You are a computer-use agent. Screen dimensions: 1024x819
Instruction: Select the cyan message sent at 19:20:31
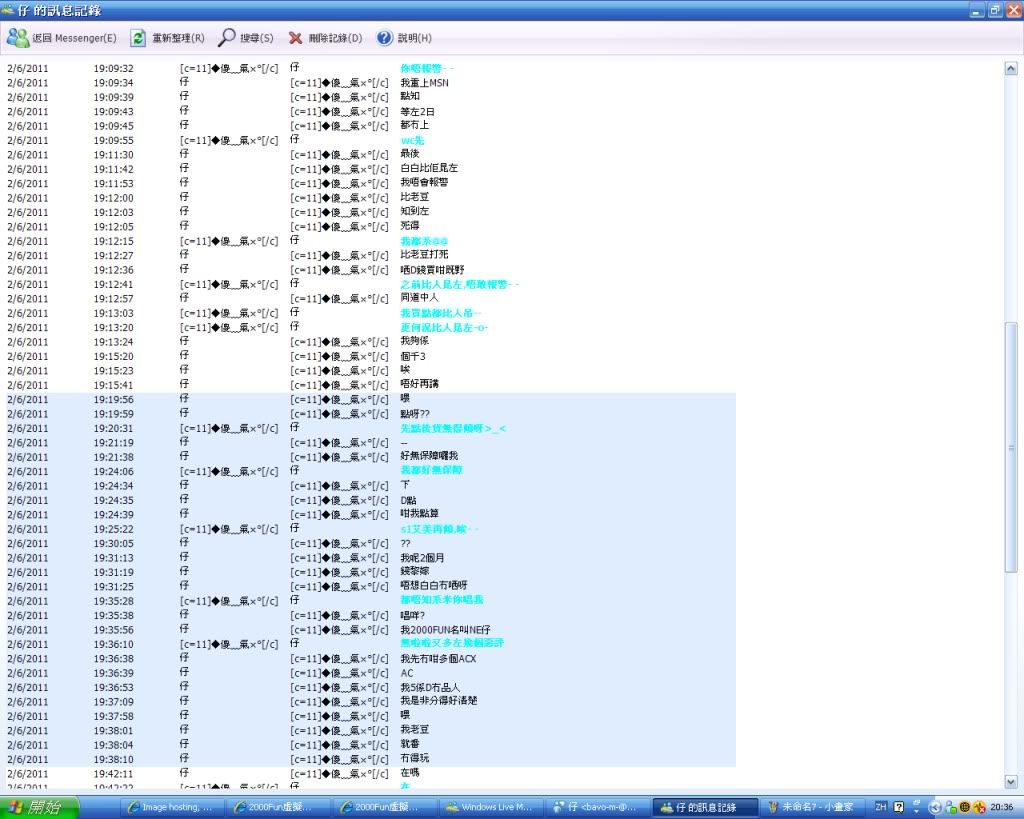click(x=452, y=428)
